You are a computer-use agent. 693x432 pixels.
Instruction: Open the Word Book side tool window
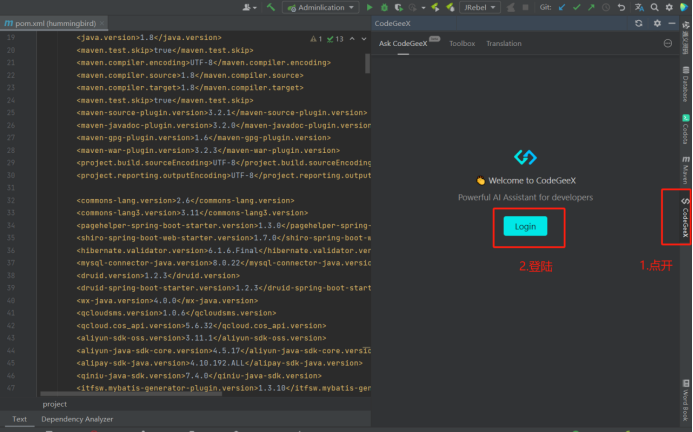click(685, 400)
